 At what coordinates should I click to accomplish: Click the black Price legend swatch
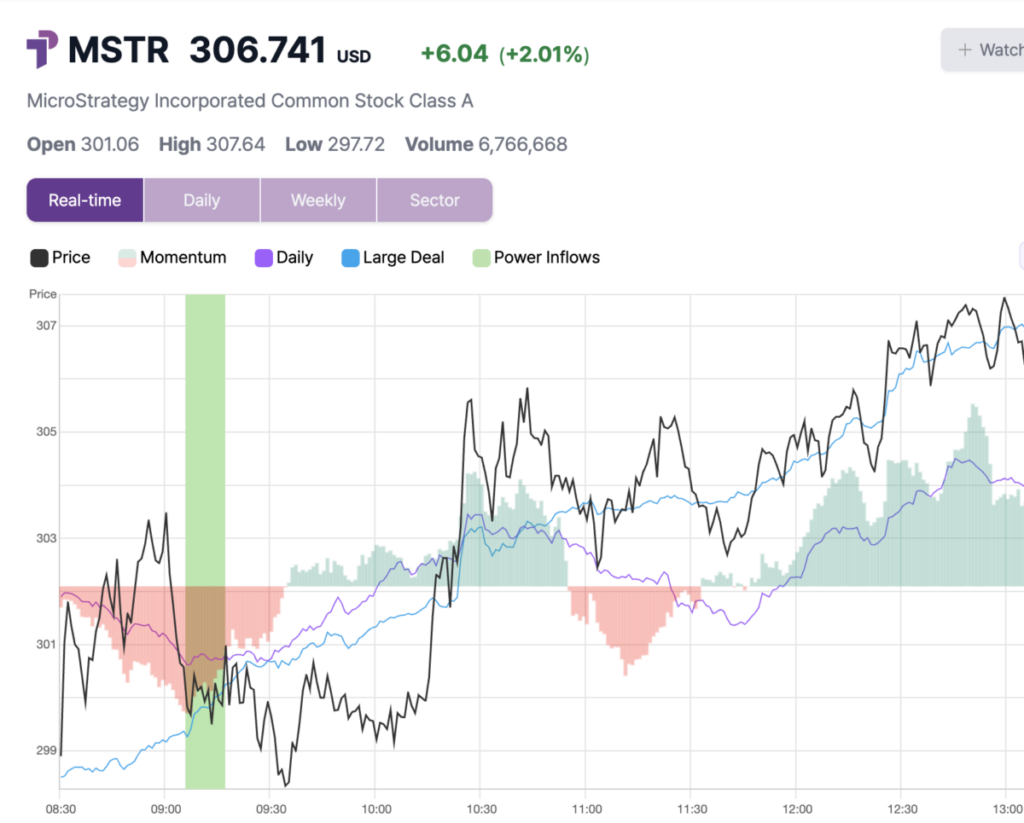pos(39,258)
